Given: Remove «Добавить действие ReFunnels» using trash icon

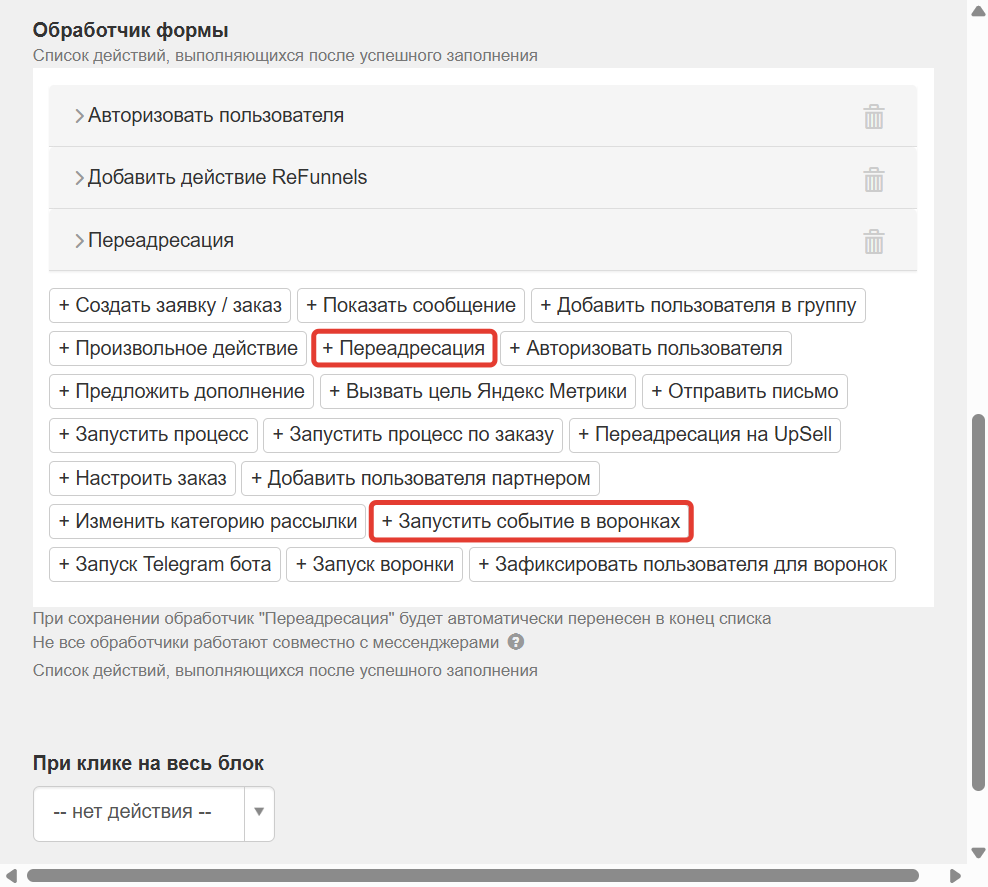Looking at the screenshot, I should pos(873,179).
